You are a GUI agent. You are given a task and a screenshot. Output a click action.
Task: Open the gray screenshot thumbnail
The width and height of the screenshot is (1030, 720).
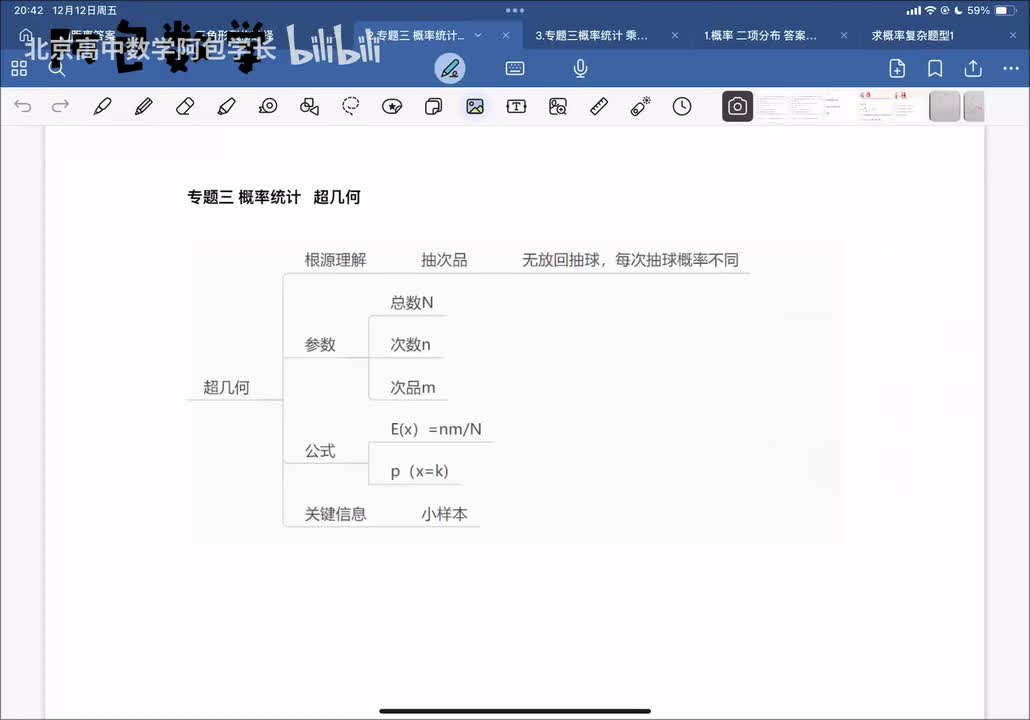(x=945, y=106)
